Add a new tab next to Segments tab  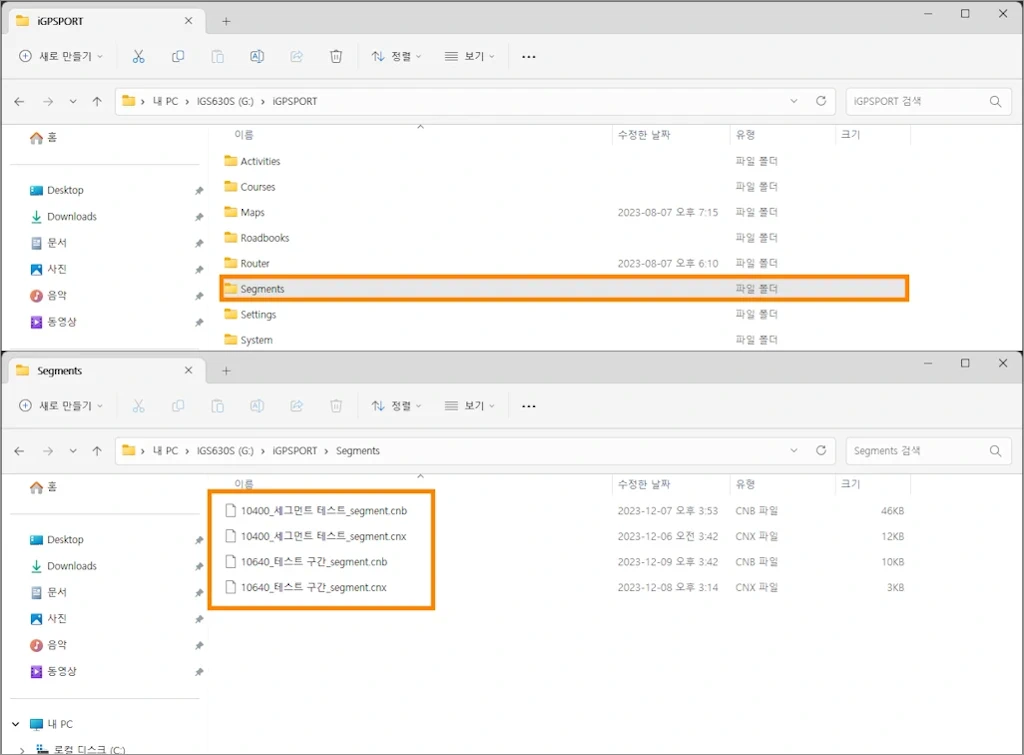226,371
